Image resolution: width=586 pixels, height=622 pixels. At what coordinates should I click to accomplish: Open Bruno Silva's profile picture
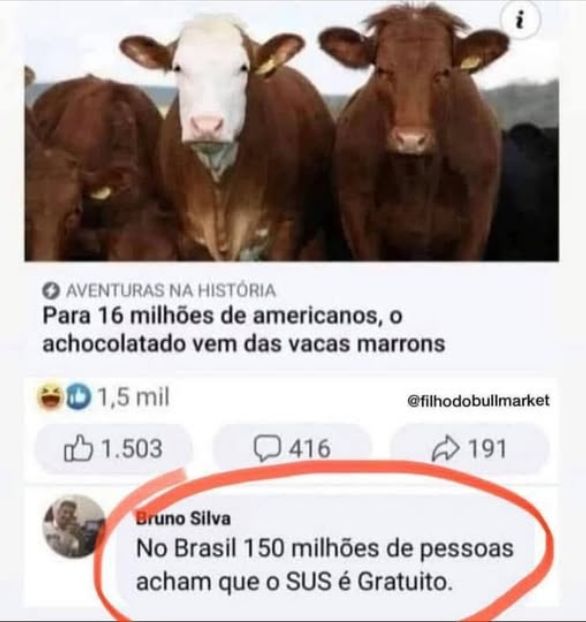74,526
